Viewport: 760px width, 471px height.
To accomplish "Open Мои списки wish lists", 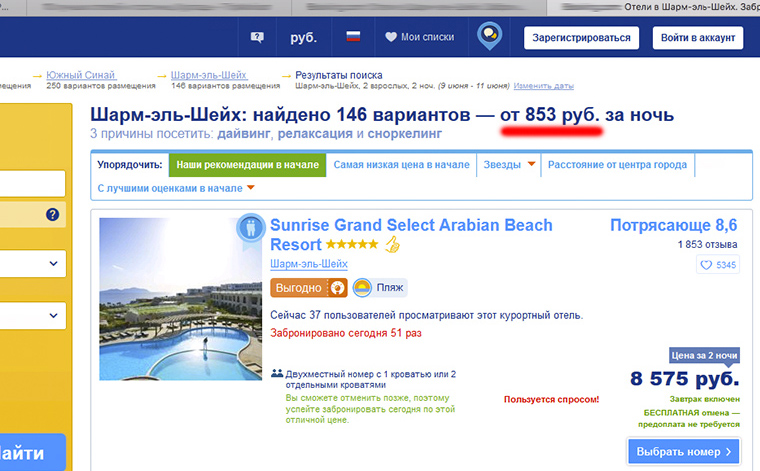I will pyautogui.click(x=420, y=37).
